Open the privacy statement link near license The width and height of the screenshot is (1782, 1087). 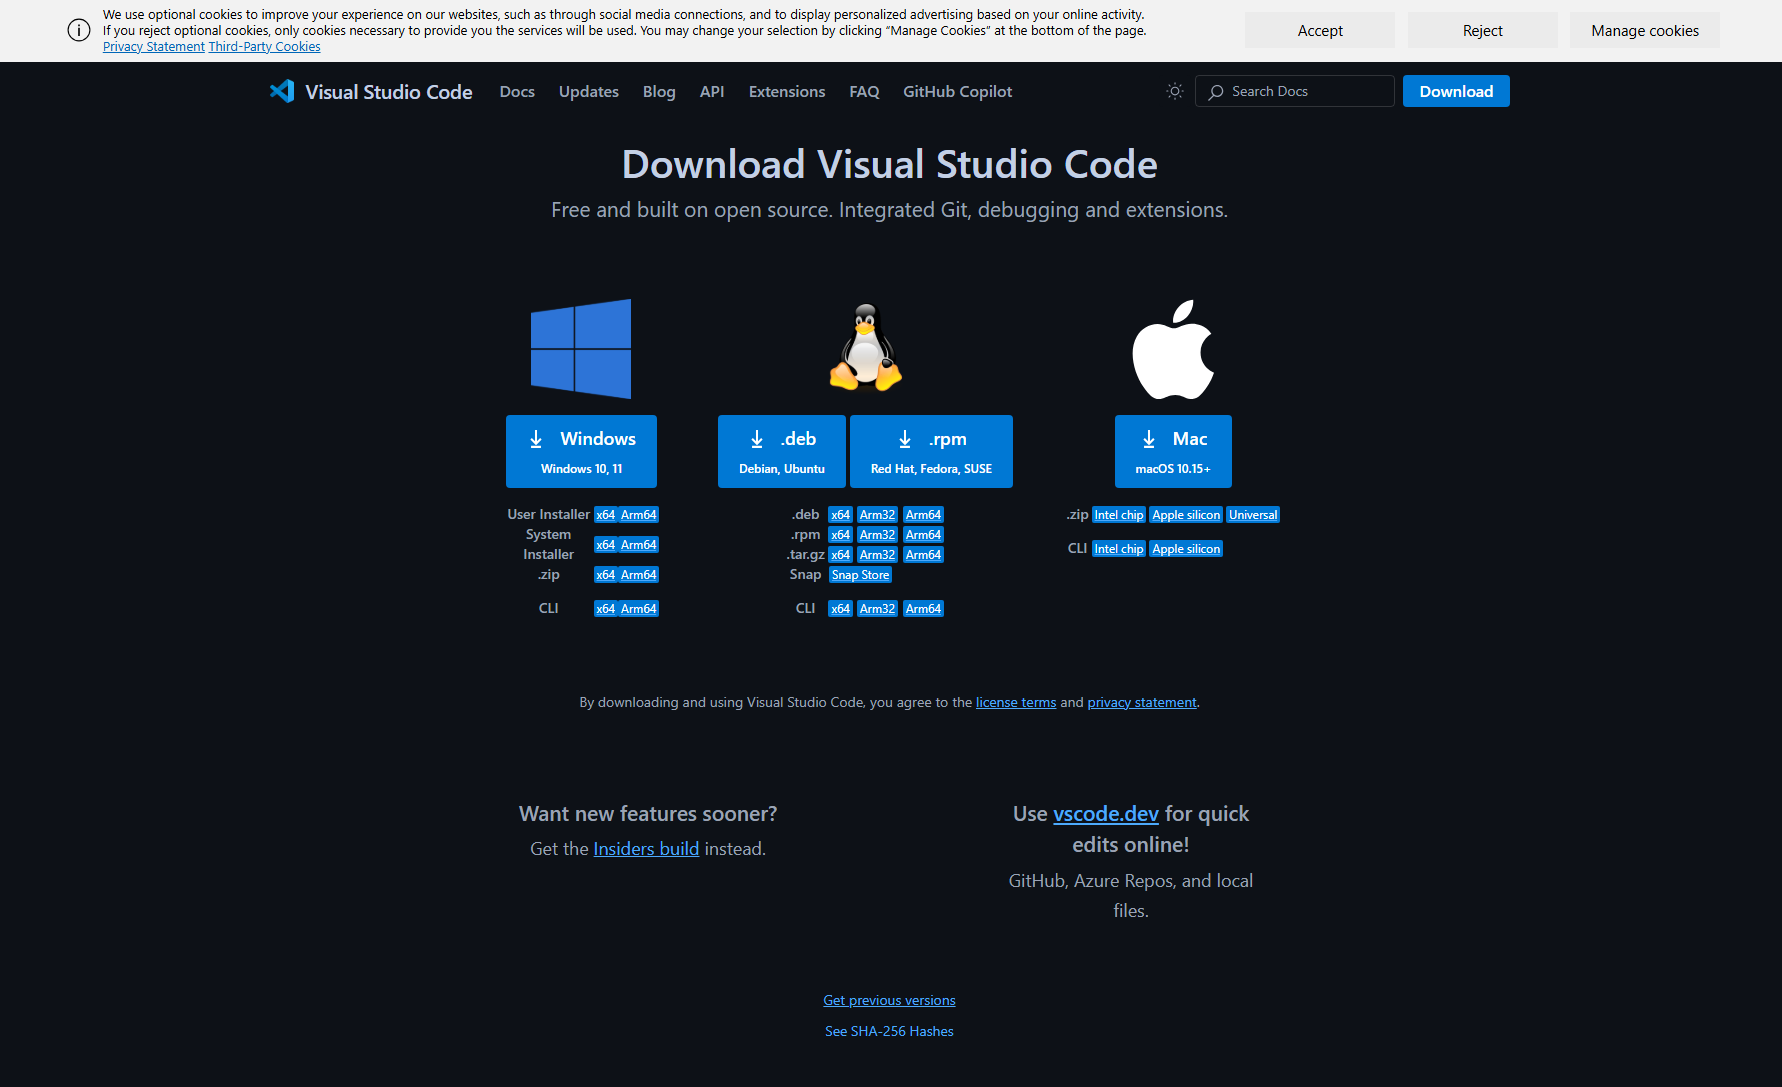click(x=1142, y=703)
